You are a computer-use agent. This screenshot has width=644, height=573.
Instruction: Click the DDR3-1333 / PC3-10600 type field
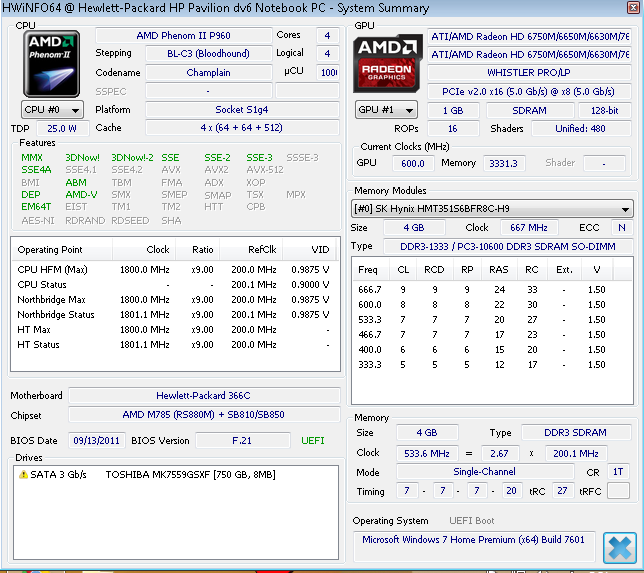(x=508, y=246)
